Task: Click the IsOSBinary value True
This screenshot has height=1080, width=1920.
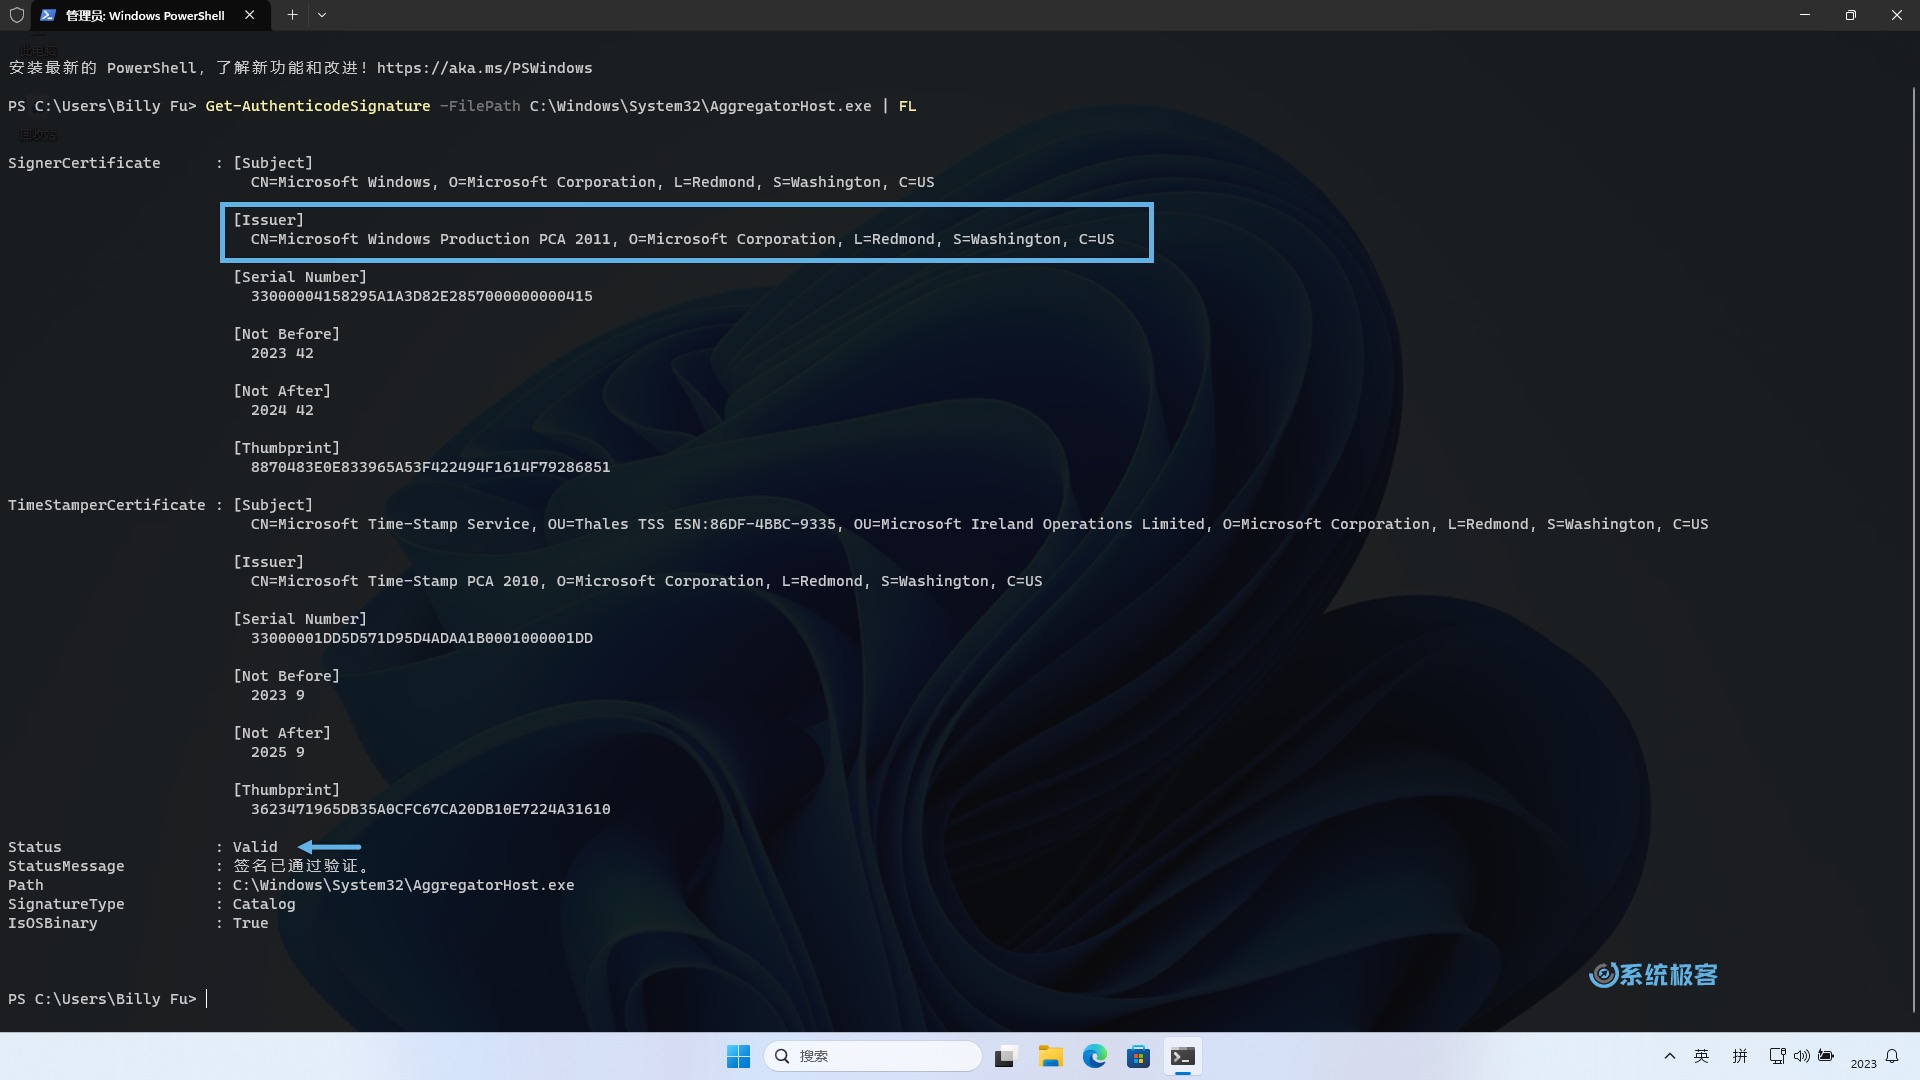Action: point(250,923)
